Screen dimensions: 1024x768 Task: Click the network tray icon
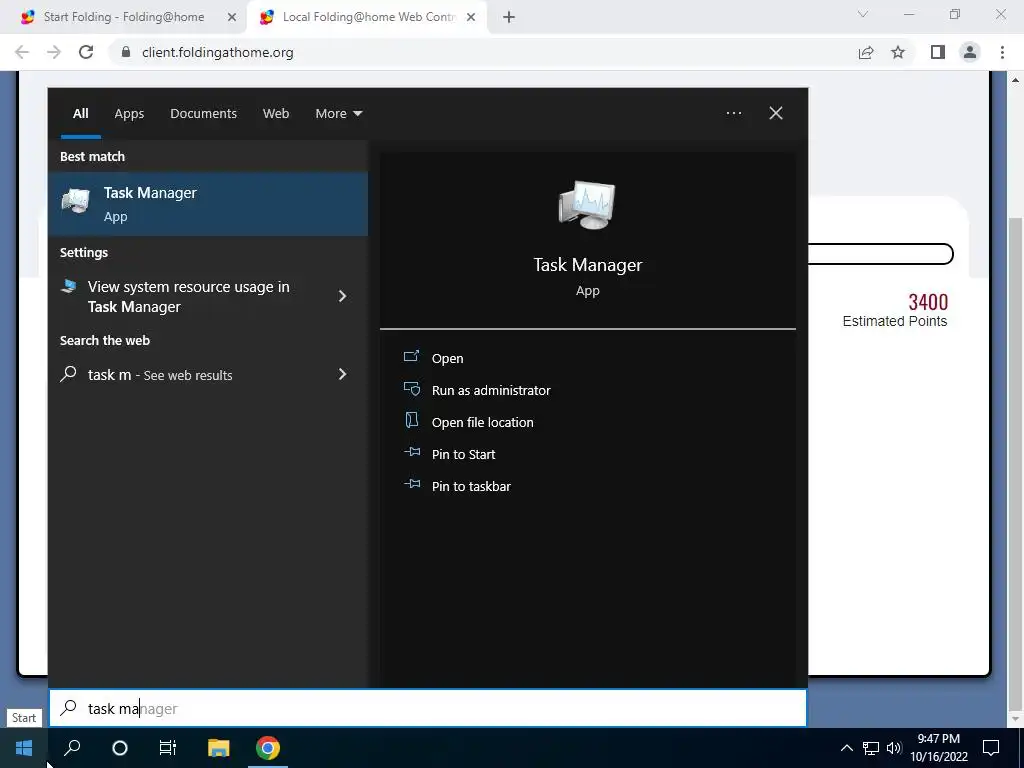click(x=871, y=748)
